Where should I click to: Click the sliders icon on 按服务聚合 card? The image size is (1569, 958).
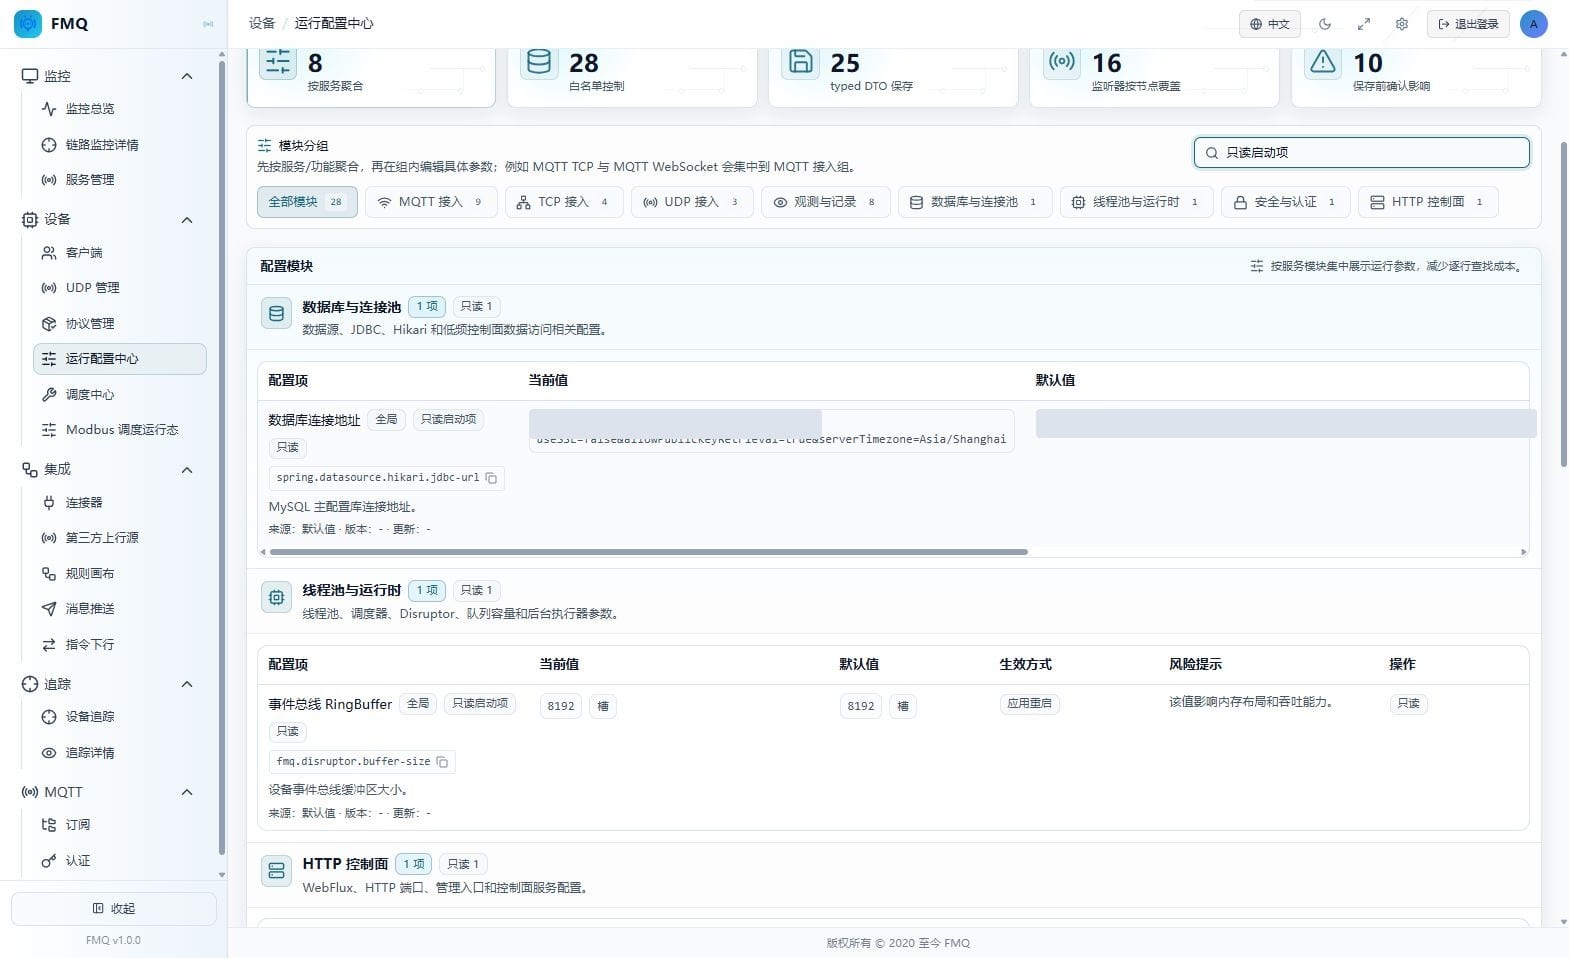[278, 62]
